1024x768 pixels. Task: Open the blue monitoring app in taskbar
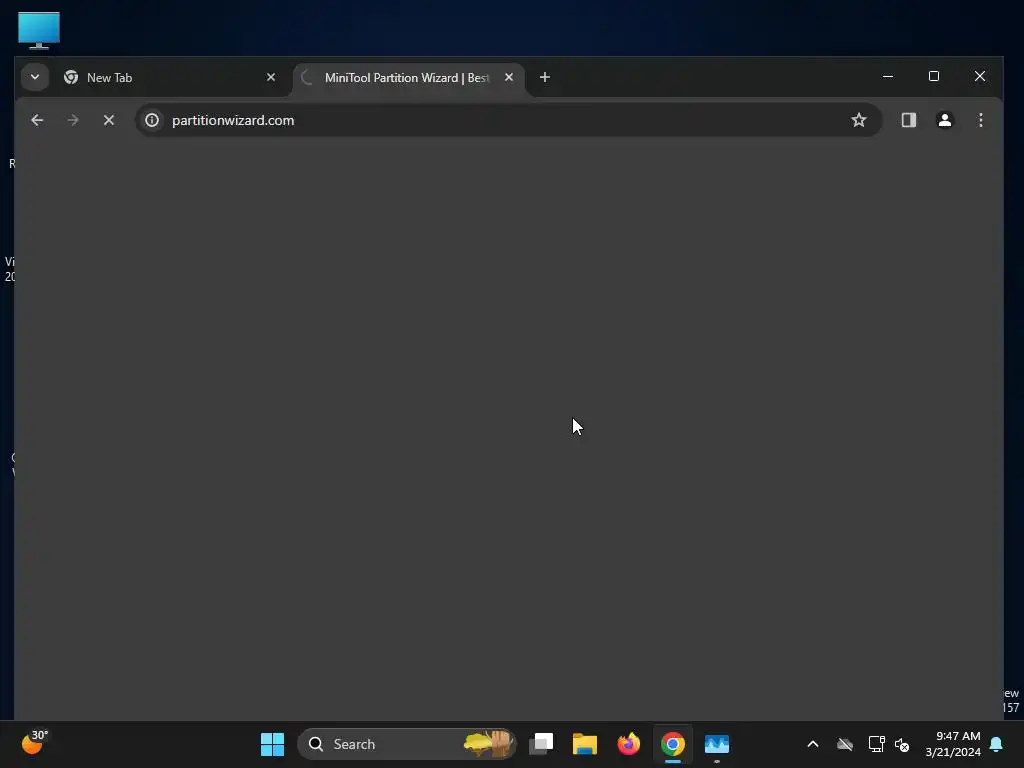pyautogui.click(x=716, y=744)
